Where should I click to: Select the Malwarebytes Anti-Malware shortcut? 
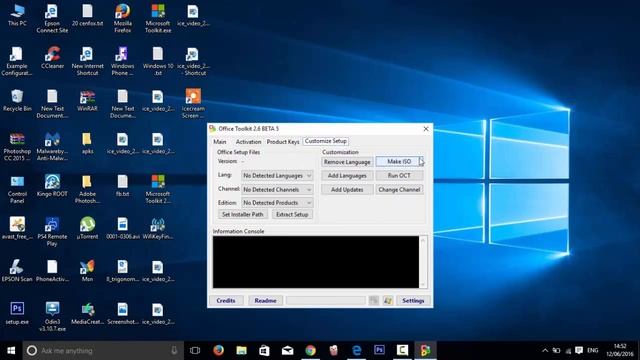[52, 146]
